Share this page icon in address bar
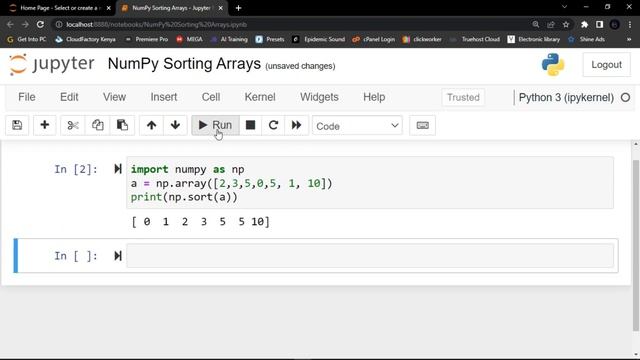640x360 pixels. click(x=551, y=24)
